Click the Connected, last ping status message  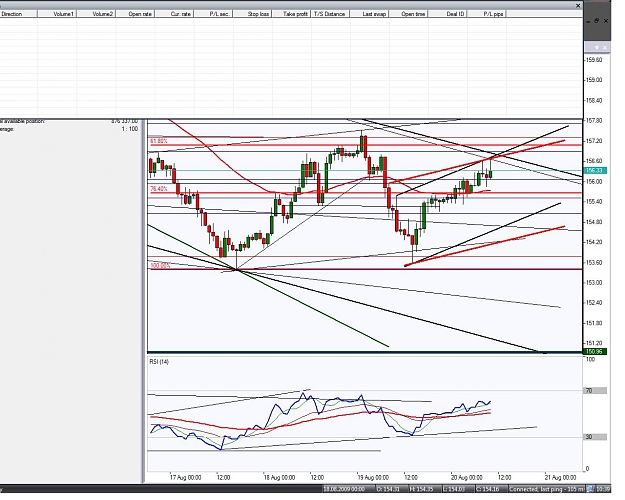pyautogui.click(x=546, y=489)
